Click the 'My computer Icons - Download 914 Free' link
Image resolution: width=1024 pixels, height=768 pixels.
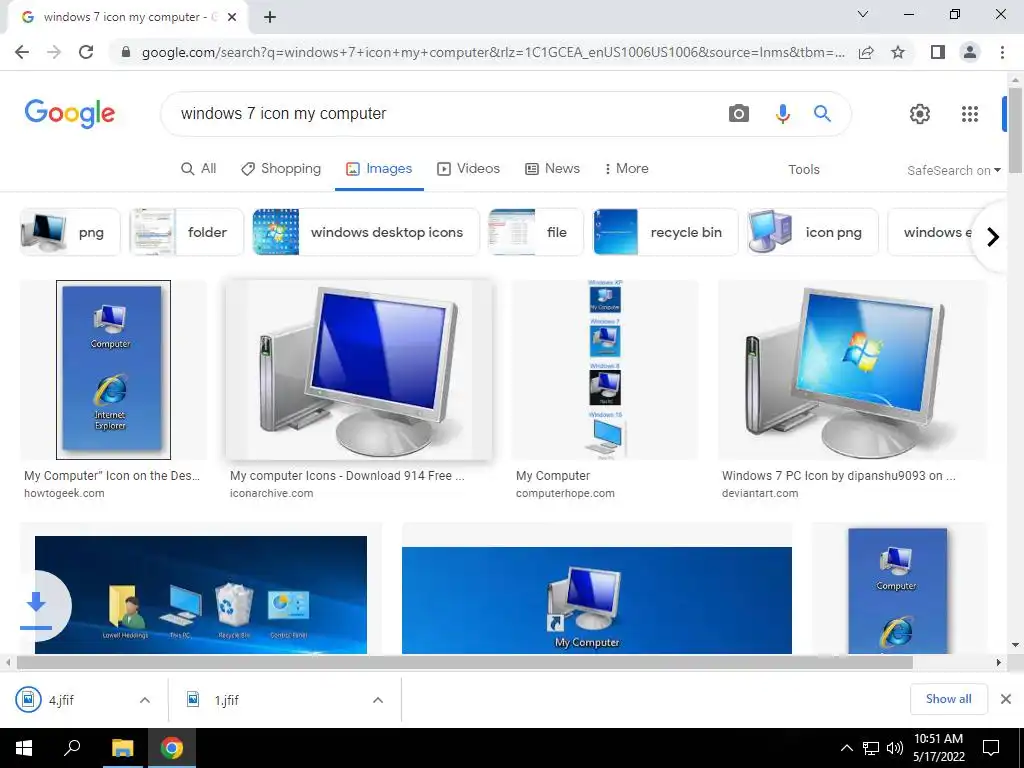click(x=347, y=476)
